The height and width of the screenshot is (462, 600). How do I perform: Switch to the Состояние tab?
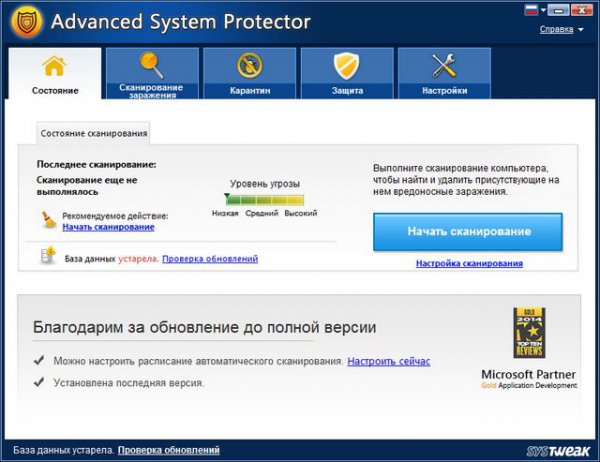[55, 73]
